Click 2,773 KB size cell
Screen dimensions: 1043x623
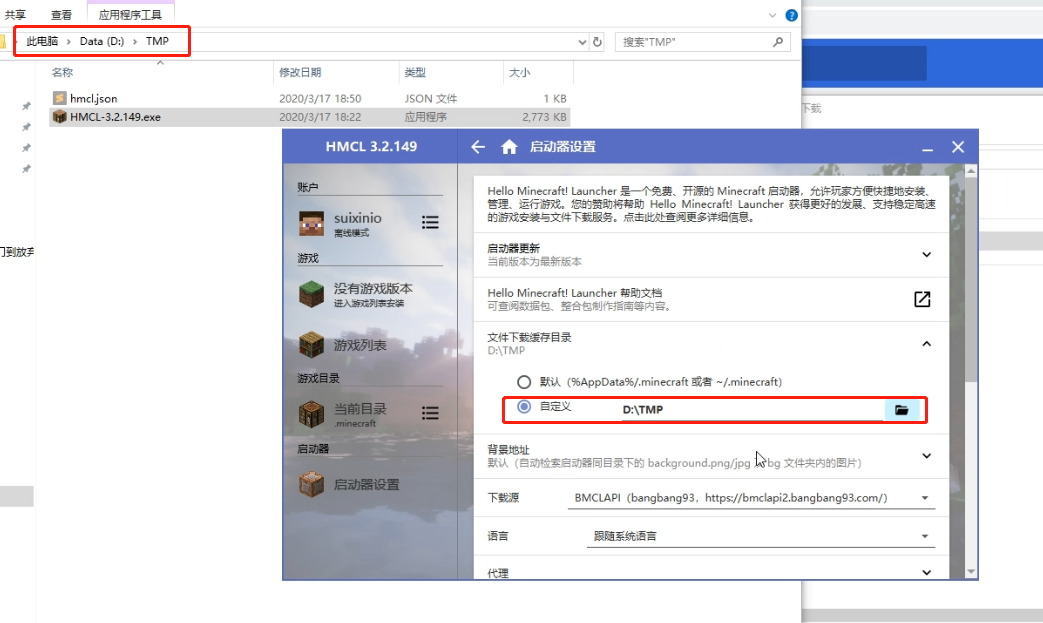(x=544, y=117)
